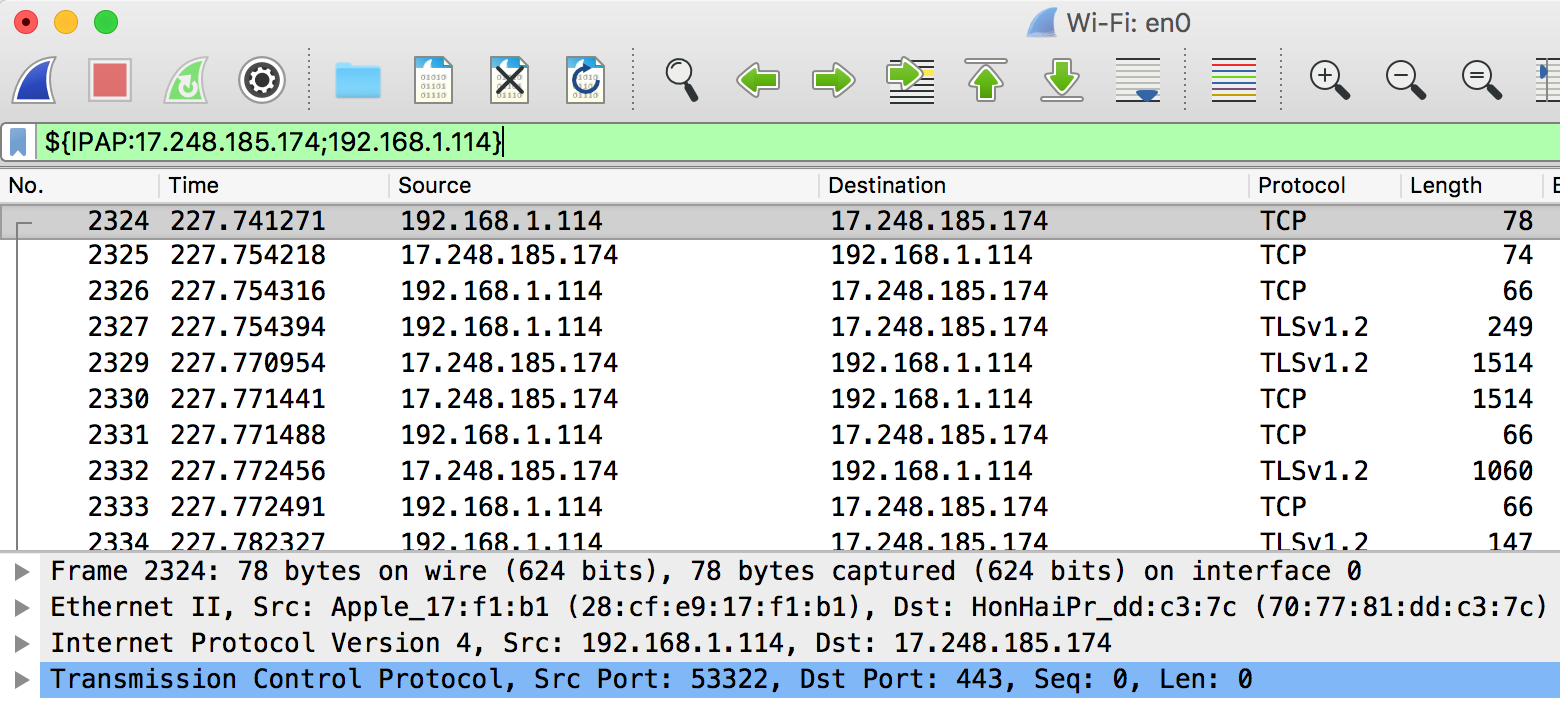Viewport: 1560px width, 714px height.
Task: Toggle auto-scroll during live capture
Action: [x=1138, y=80]
